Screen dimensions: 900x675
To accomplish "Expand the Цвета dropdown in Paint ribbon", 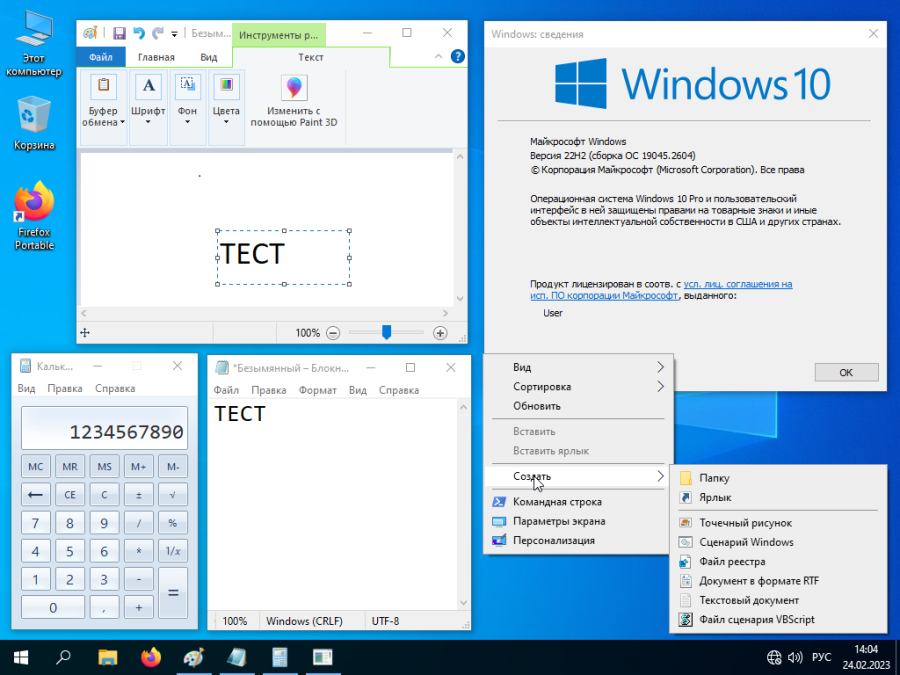I will [x=226, y=107].
